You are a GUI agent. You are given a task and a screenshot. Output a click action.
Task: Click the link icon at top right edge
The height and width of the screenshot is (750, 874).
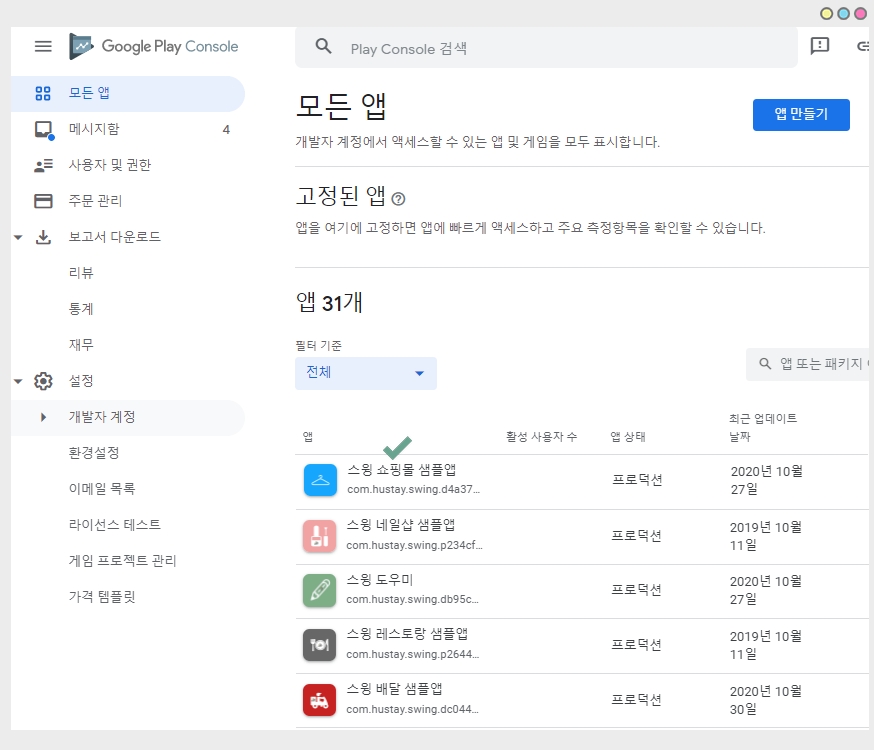[x=863, y=46]
